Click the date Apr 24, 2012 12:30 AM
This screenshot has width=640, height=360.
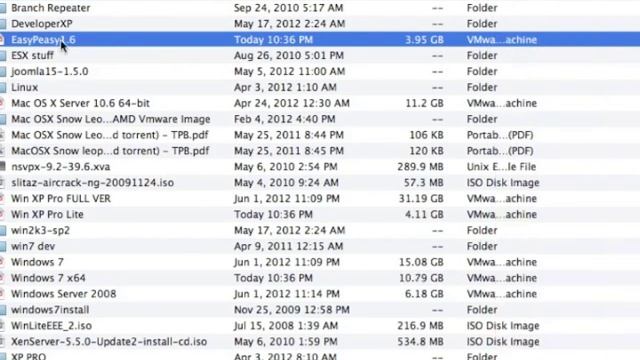pyautogui.click(x=291, y=103)
